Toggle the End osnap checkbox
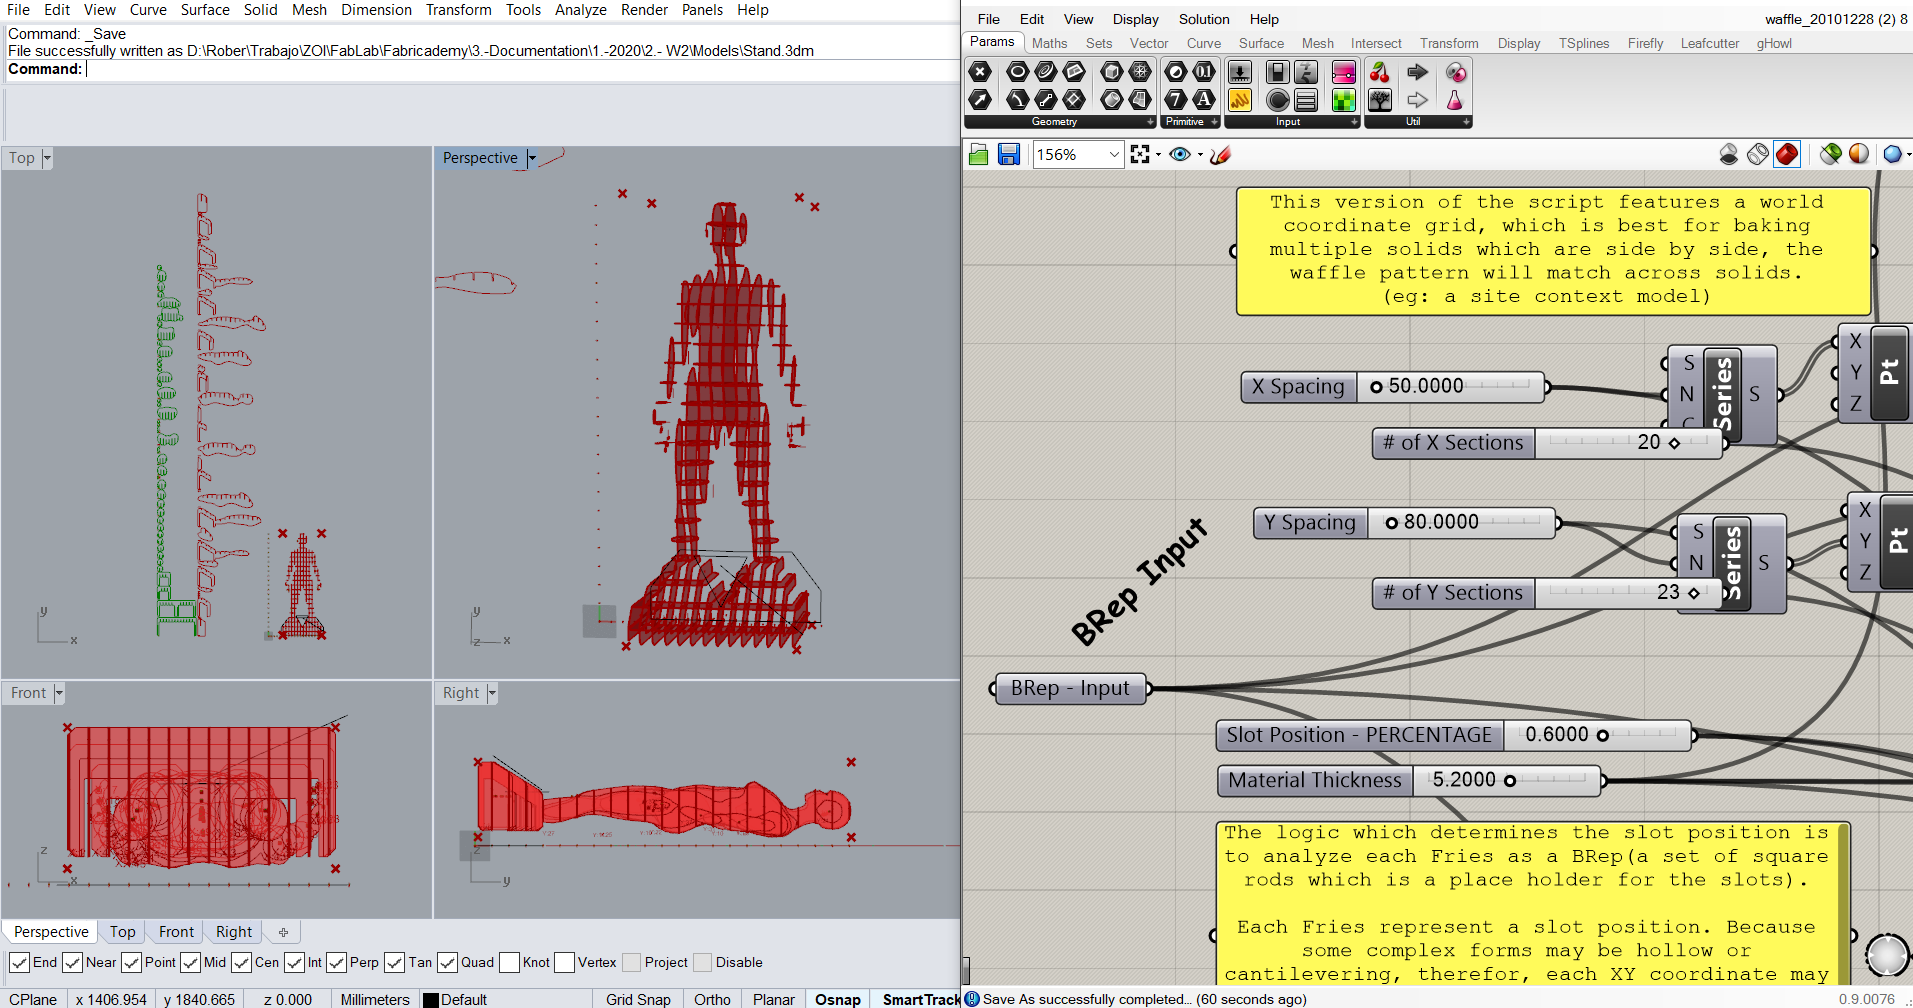Screen dimensions: 1913x1008 19,962
